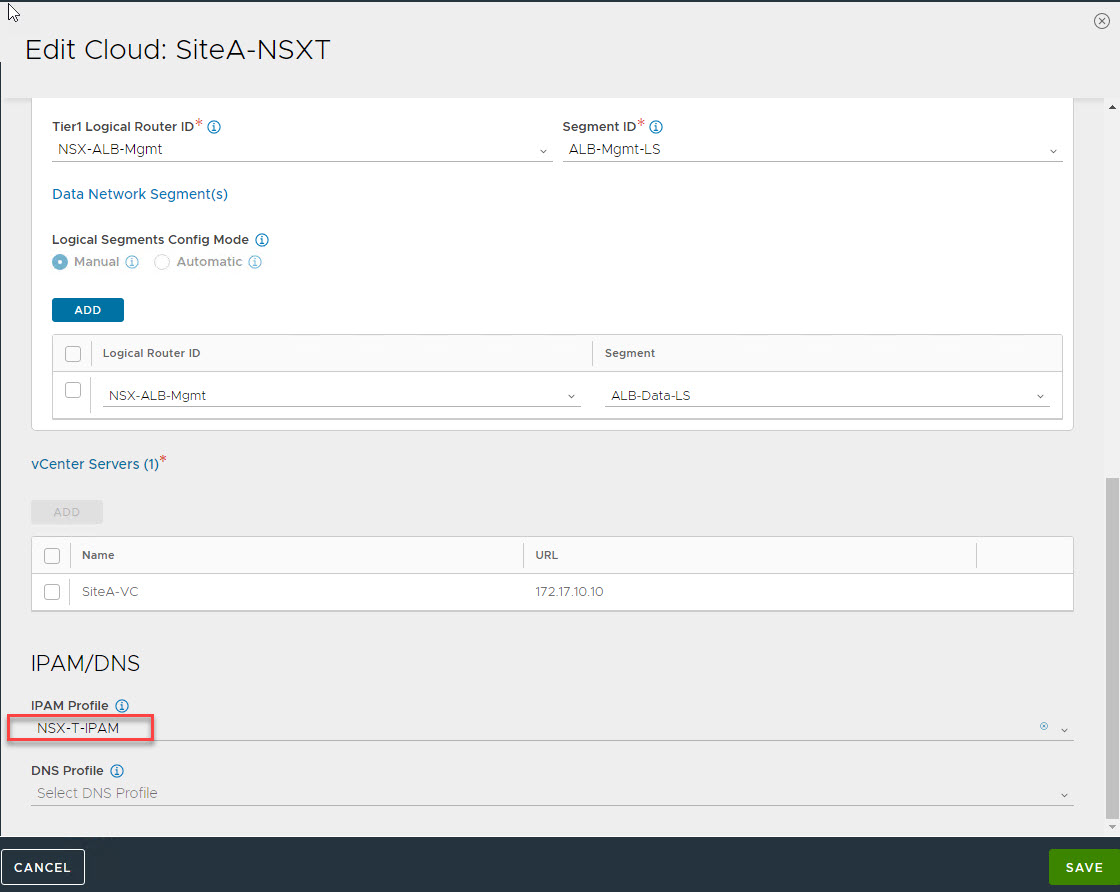Tick the SiteA-VC vCenter server checkbox
Image resolution: width=1120 pixels, height=892 pixels.
52,592
